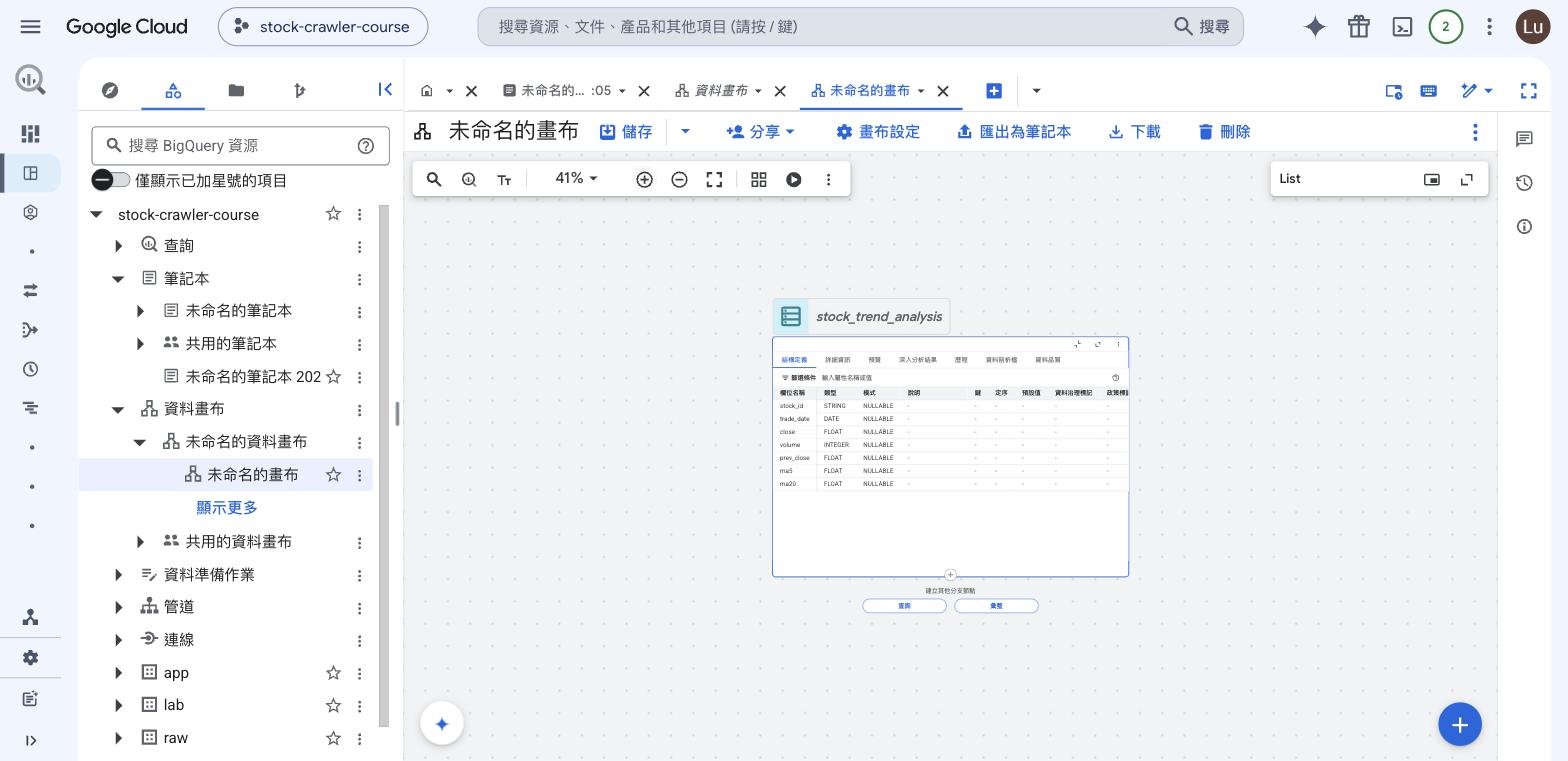The image size is (1568, 761).
Task: Star the raw dataset
Action: pyautogui.click(x=333, y=738)
